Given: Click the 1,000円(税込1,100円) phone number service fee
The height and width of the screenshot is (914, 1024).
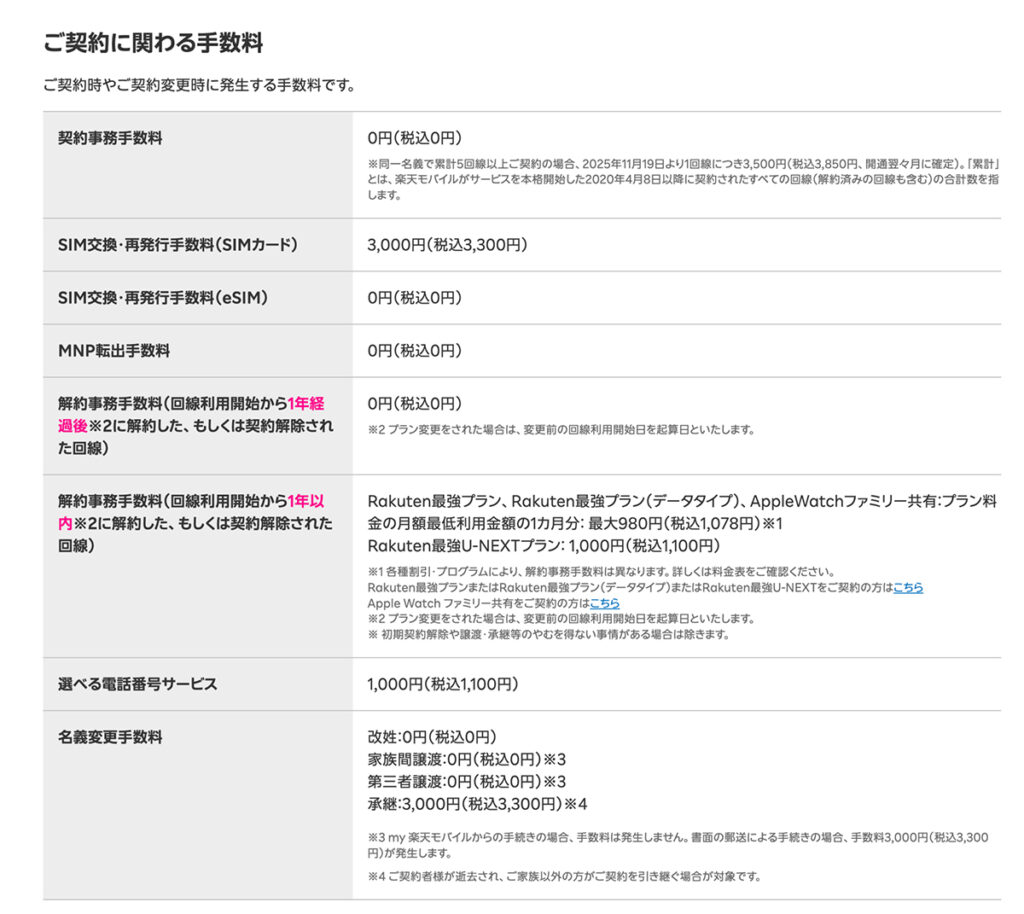Looking at the screenshot, I should [443, 685].
